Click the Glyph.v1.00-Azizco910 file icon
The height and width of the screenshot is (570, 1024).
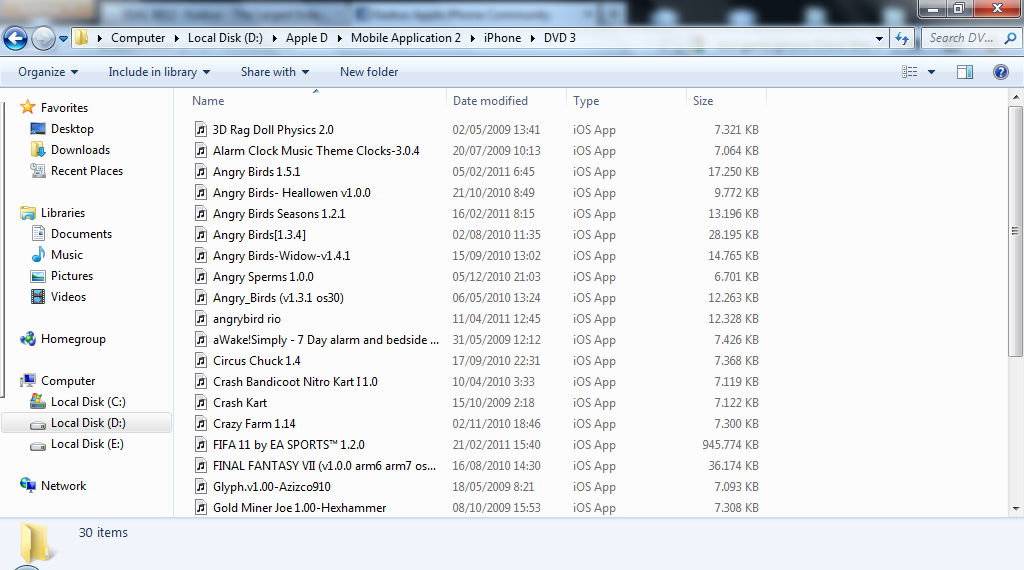tap(201, 486)
